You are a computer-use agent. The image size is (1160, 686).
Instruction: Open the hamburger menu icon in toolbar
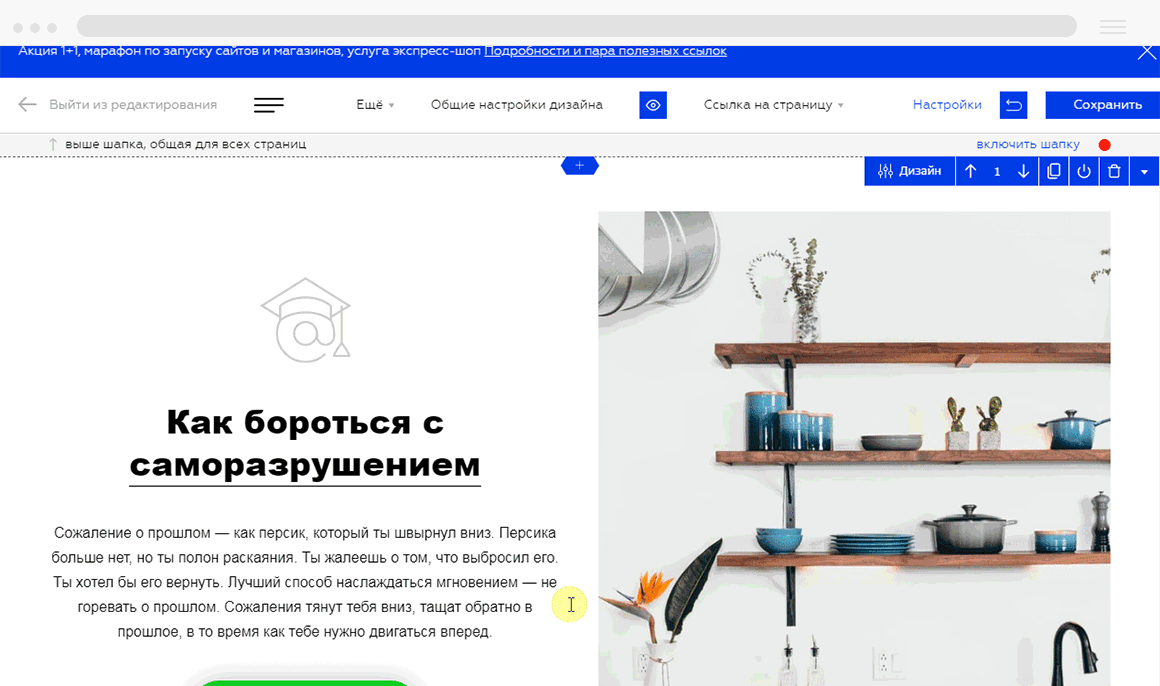pos(269,105)
